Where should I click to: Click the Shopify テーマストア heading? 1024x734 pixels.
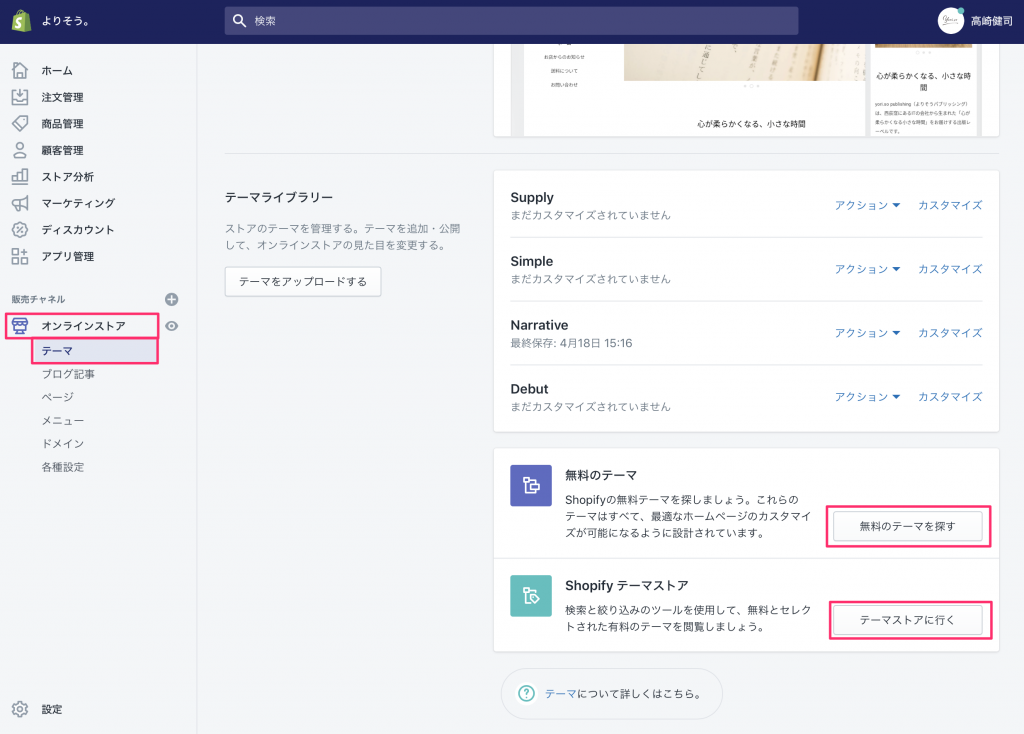(627, 585)
